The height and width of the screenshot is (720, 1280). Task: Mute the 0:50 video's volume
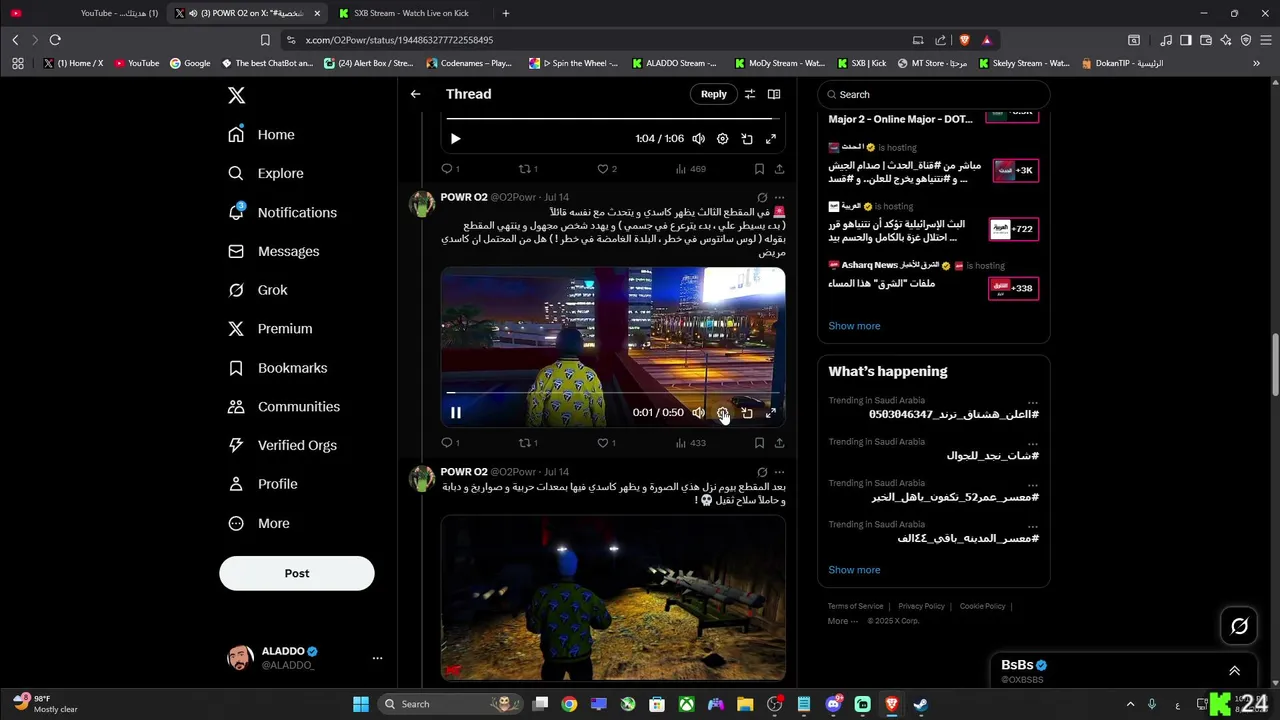(698, 413)
